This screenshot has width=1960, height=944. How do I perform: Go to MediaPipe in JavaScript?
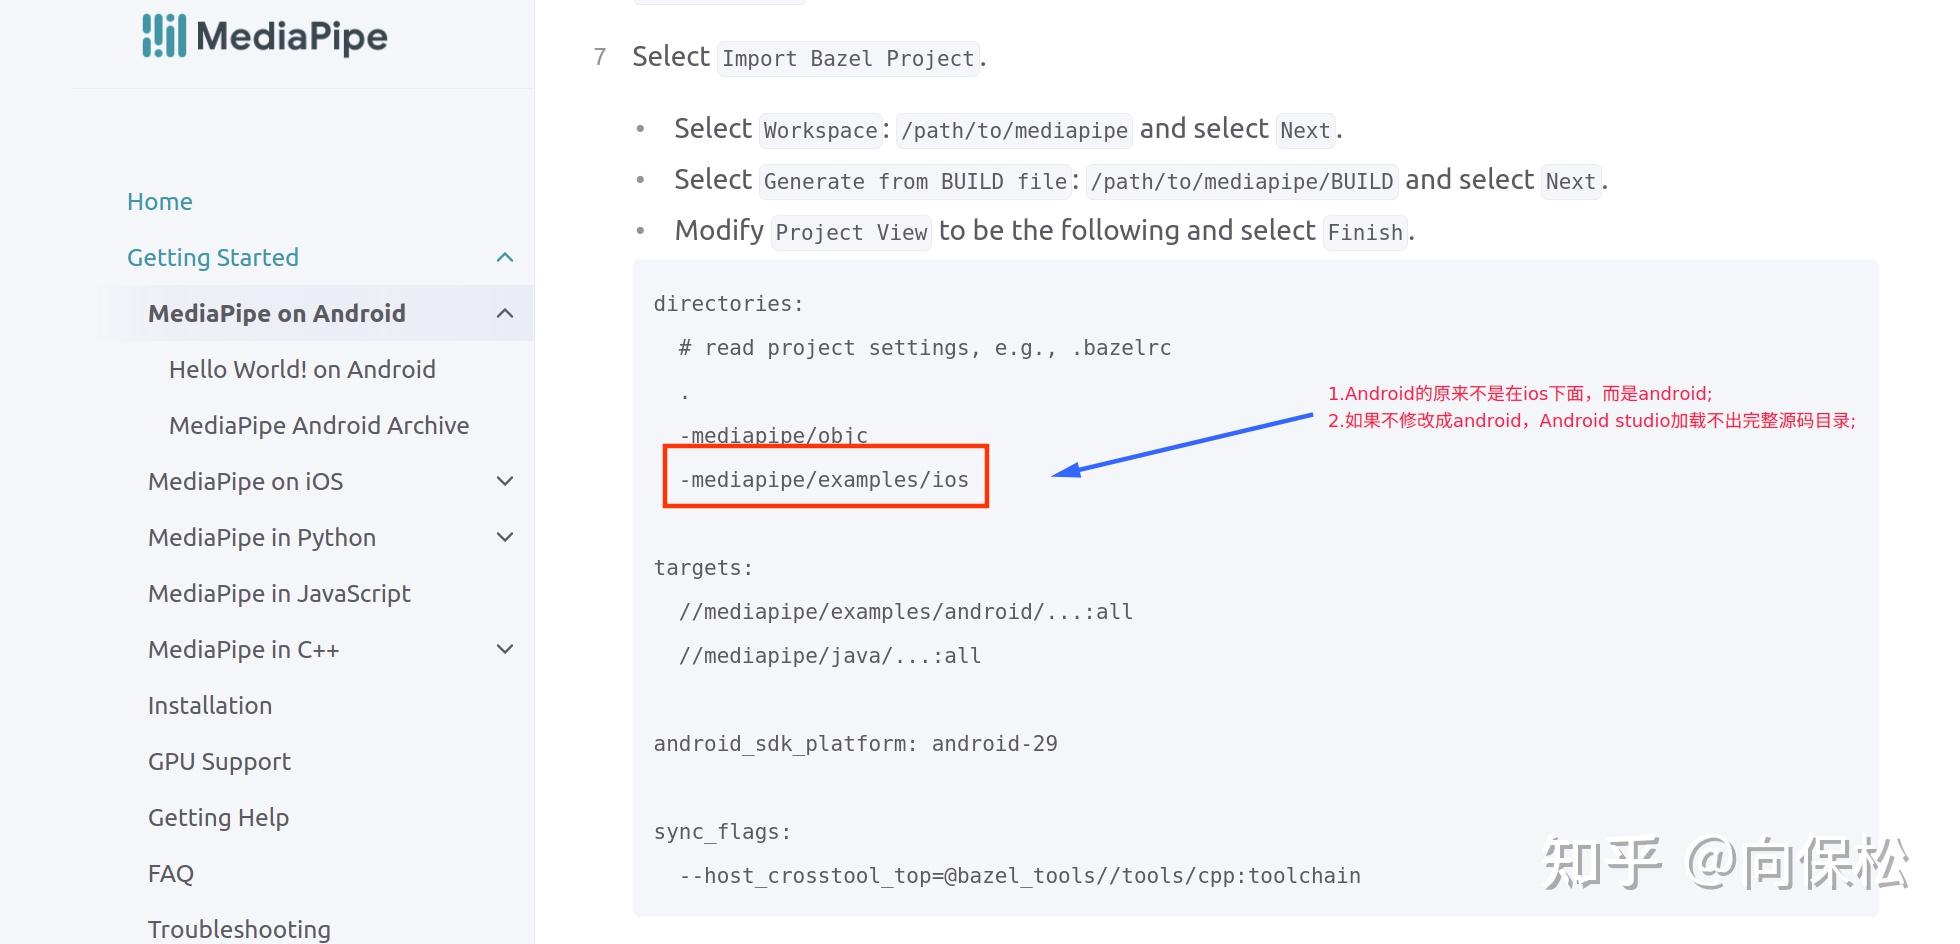[279, 594]
